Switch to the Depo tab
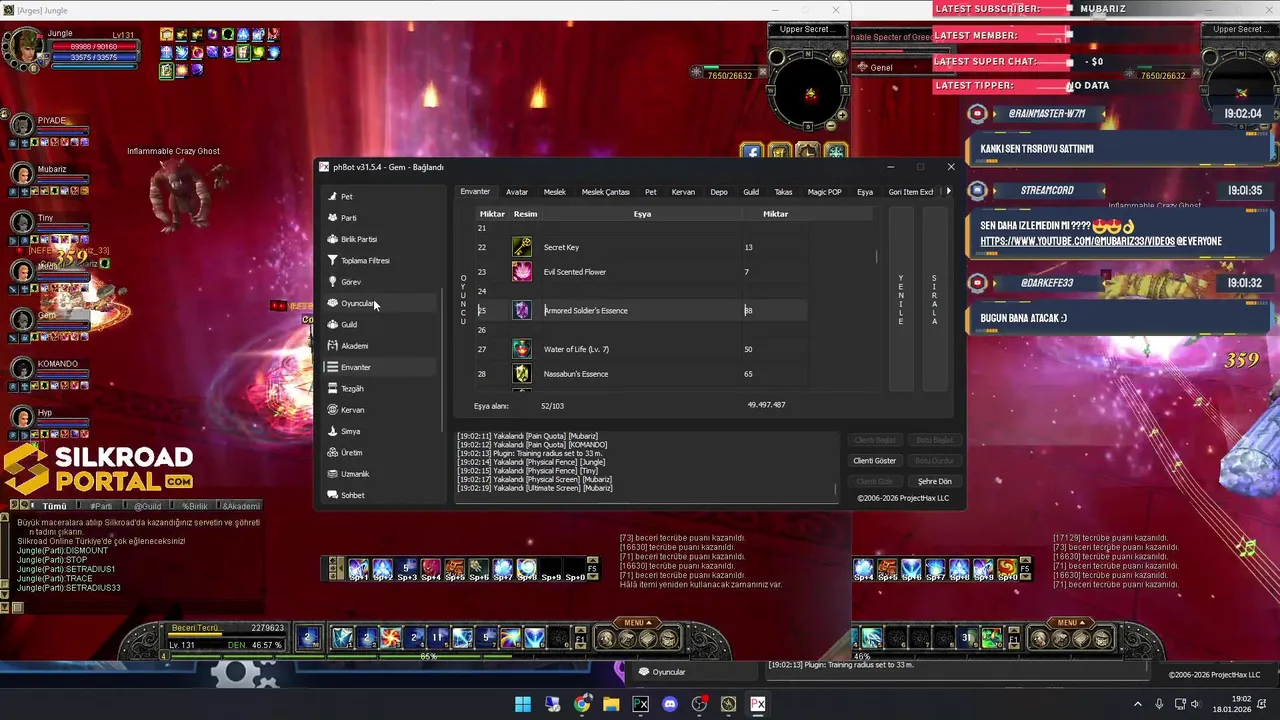 pos(719,192)
